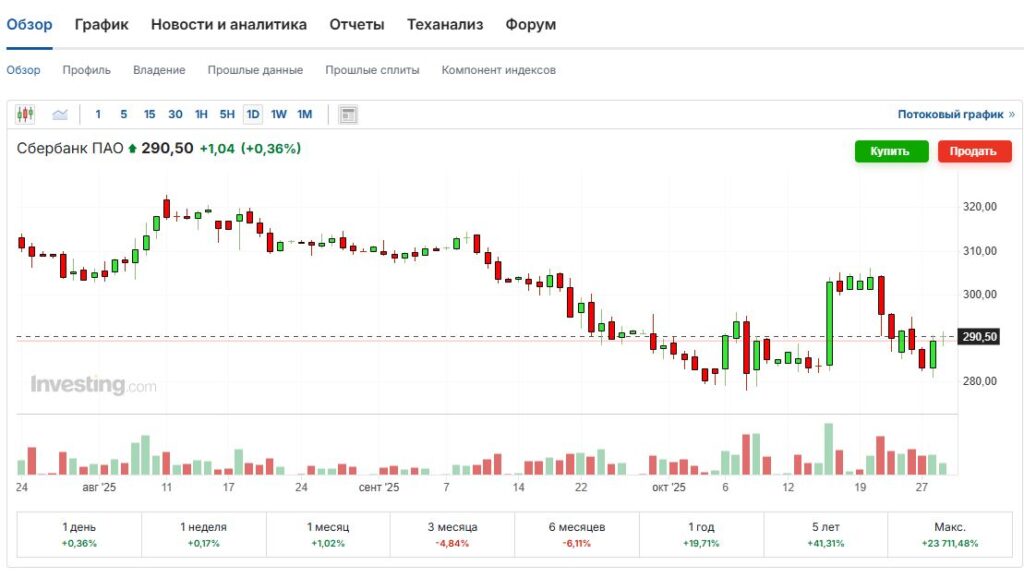The width and height of the screenshot is (1024, 578).
Task: Switch to the area chart icon
Action: [60, 115]
